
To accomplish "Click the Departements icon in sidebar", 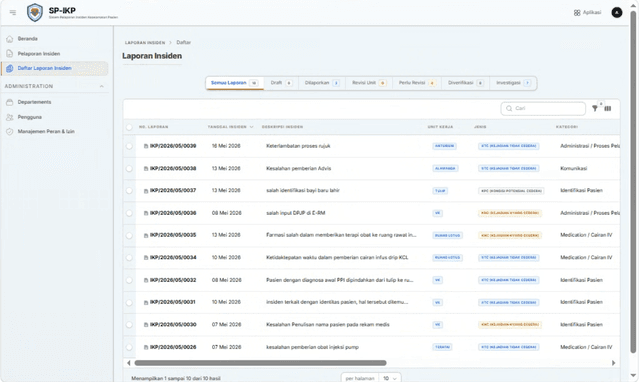I will 10,102.
